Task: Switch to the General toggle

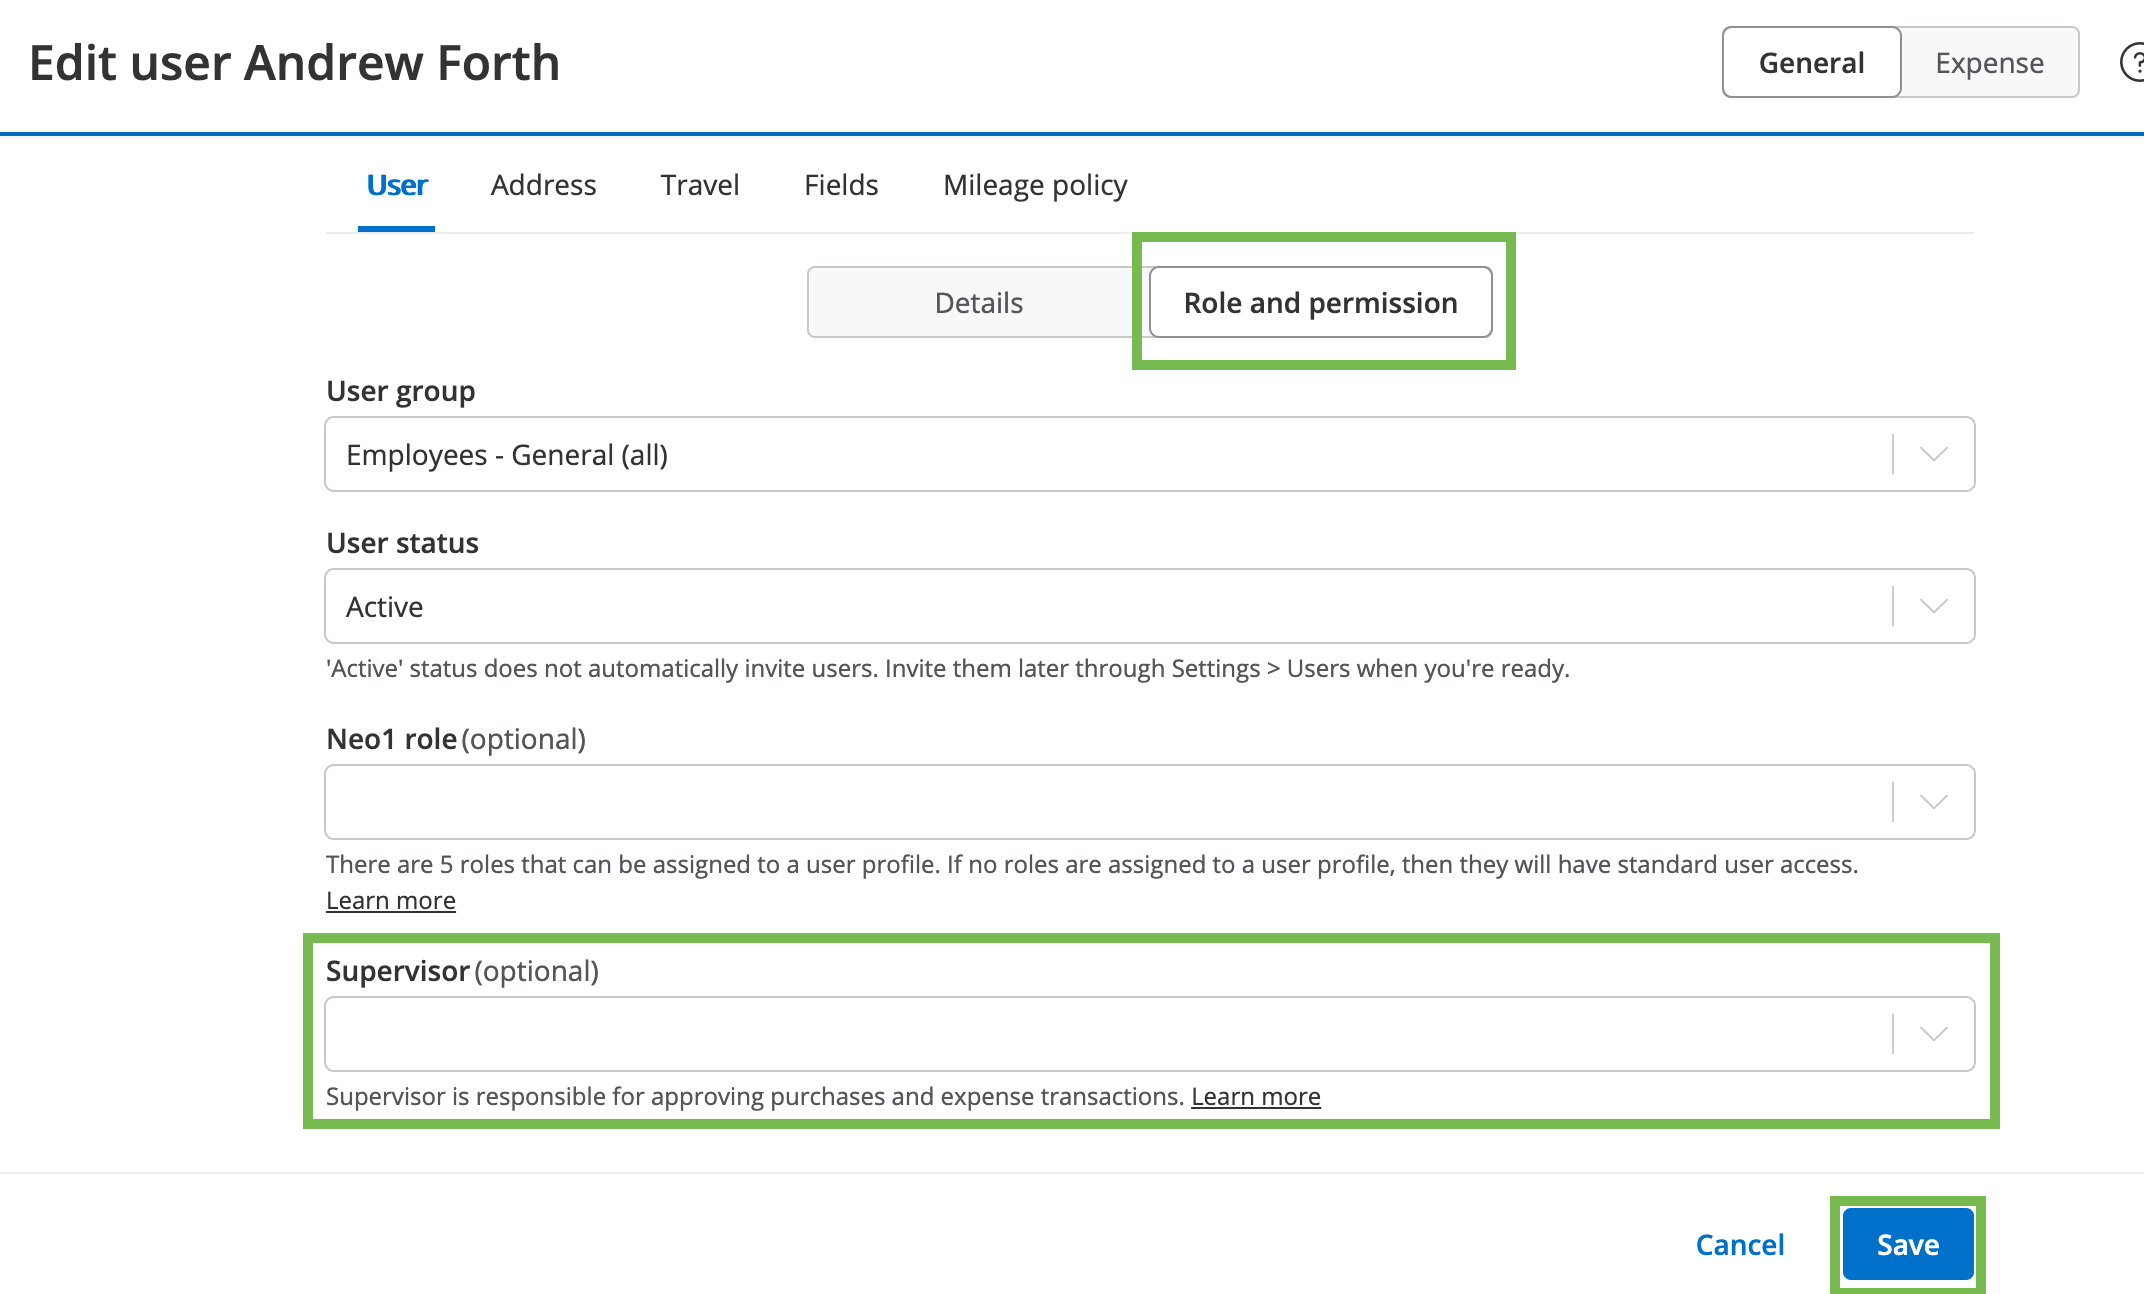Action: point(1811,62)
